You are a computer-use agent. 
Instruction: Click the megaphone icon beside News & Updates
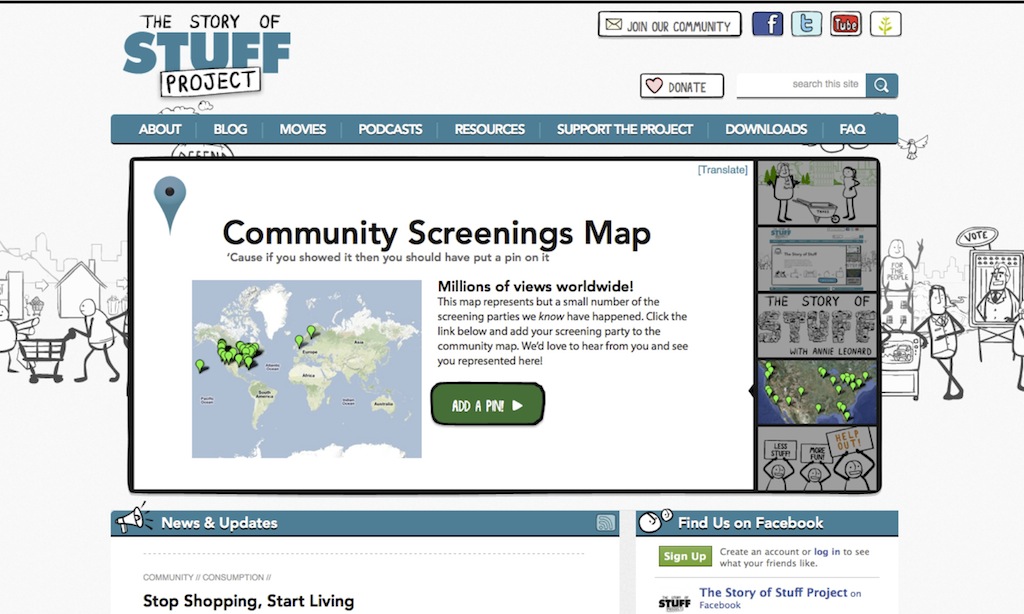tap(134, 519)
